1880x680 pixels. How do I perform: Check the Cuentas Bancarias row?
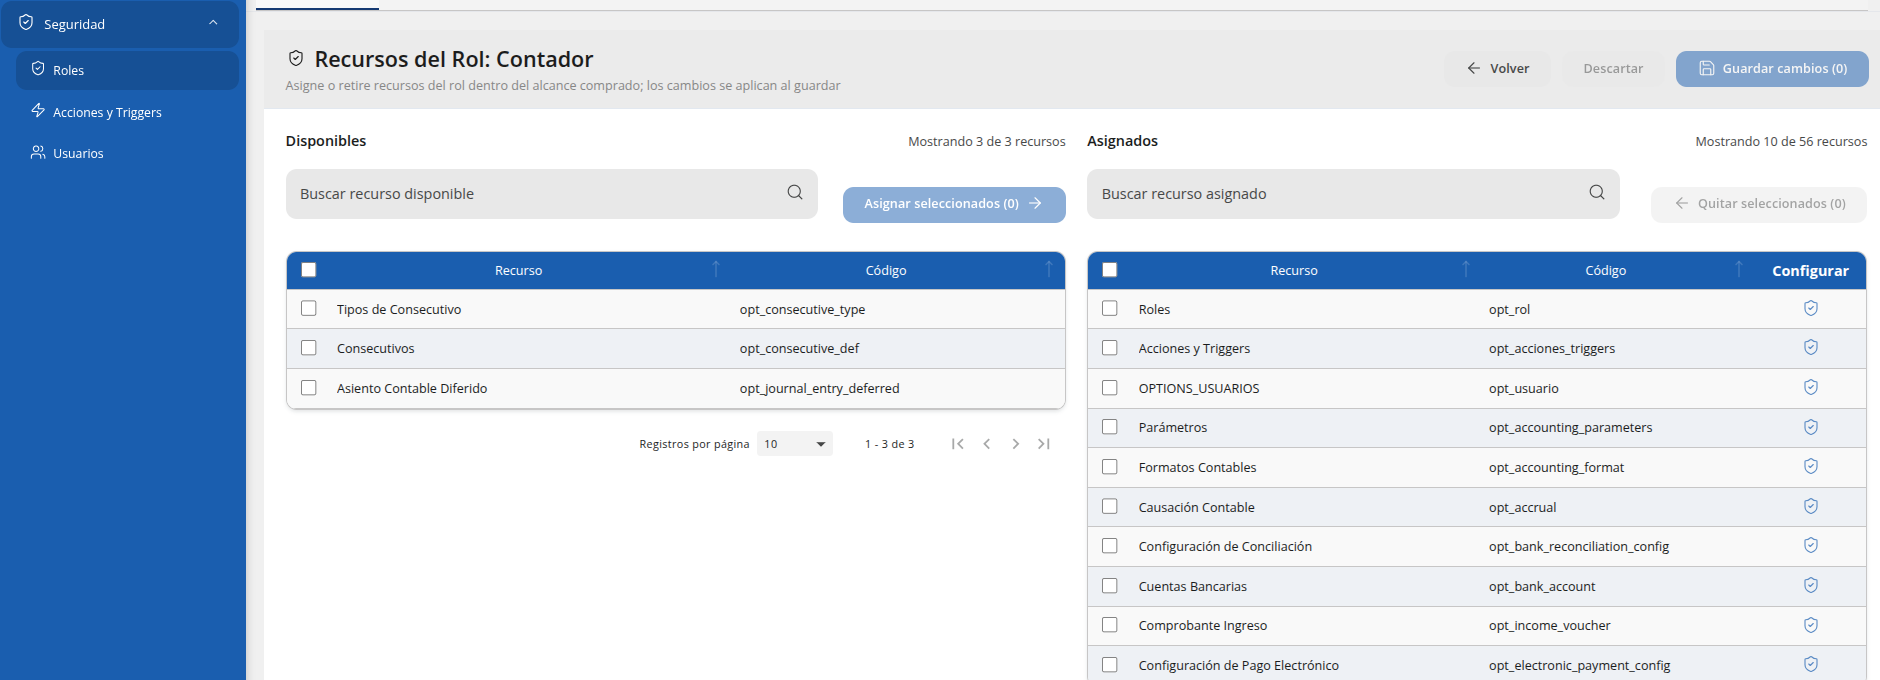point(1110,586)
